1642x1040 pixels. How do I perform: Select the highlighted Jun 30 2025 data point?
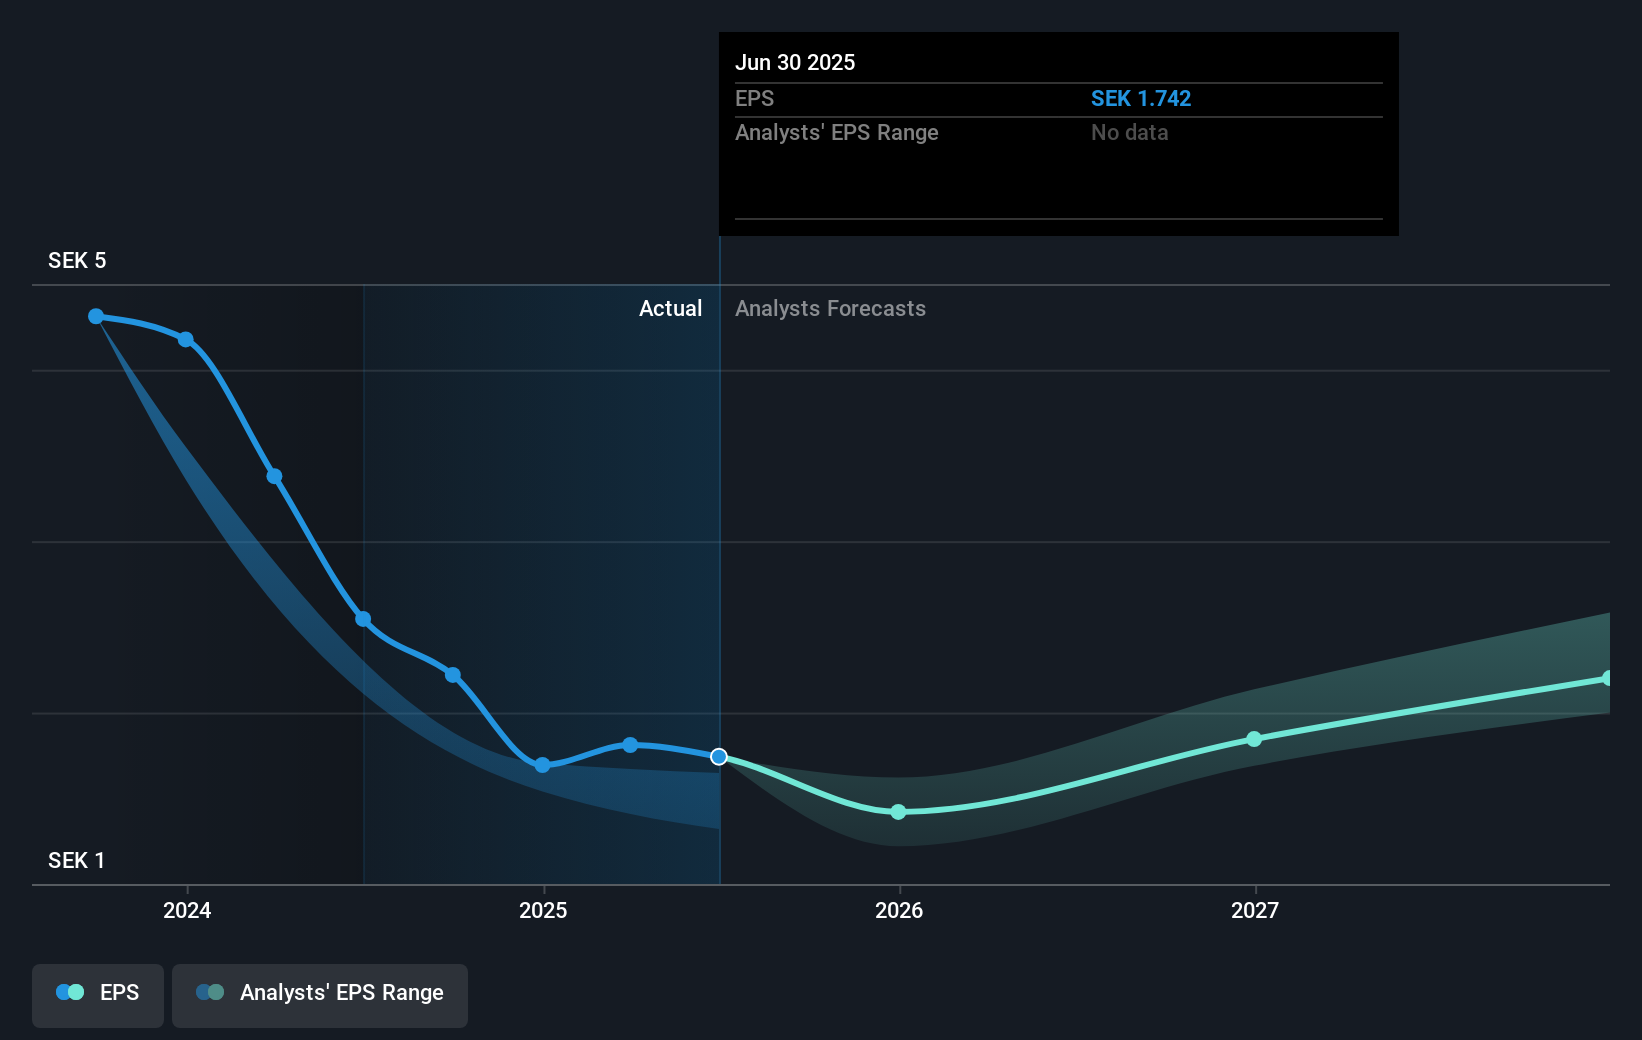point(718,757)
